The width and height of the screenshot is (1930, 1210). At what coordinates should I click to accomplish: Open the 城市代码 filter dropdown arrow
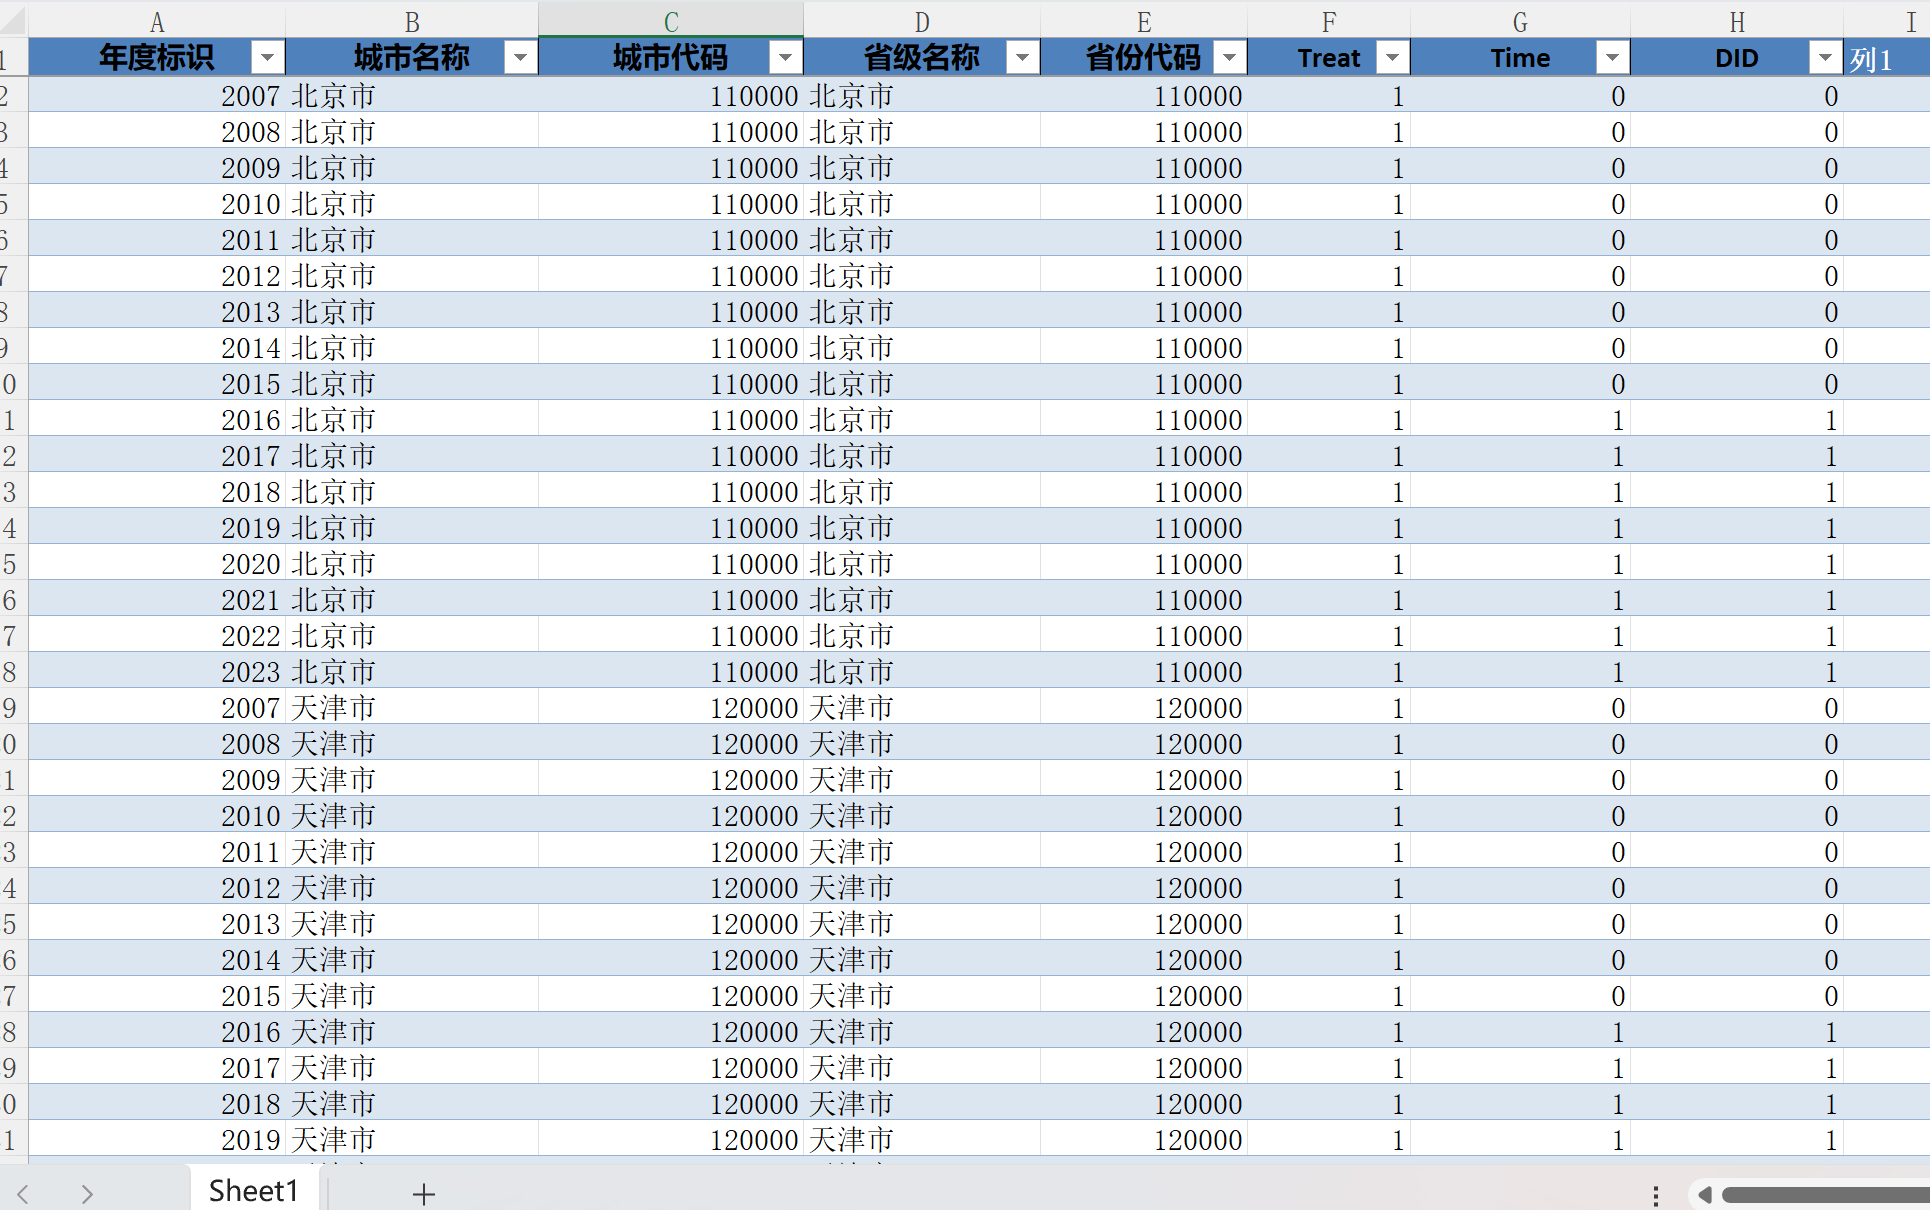785,58
